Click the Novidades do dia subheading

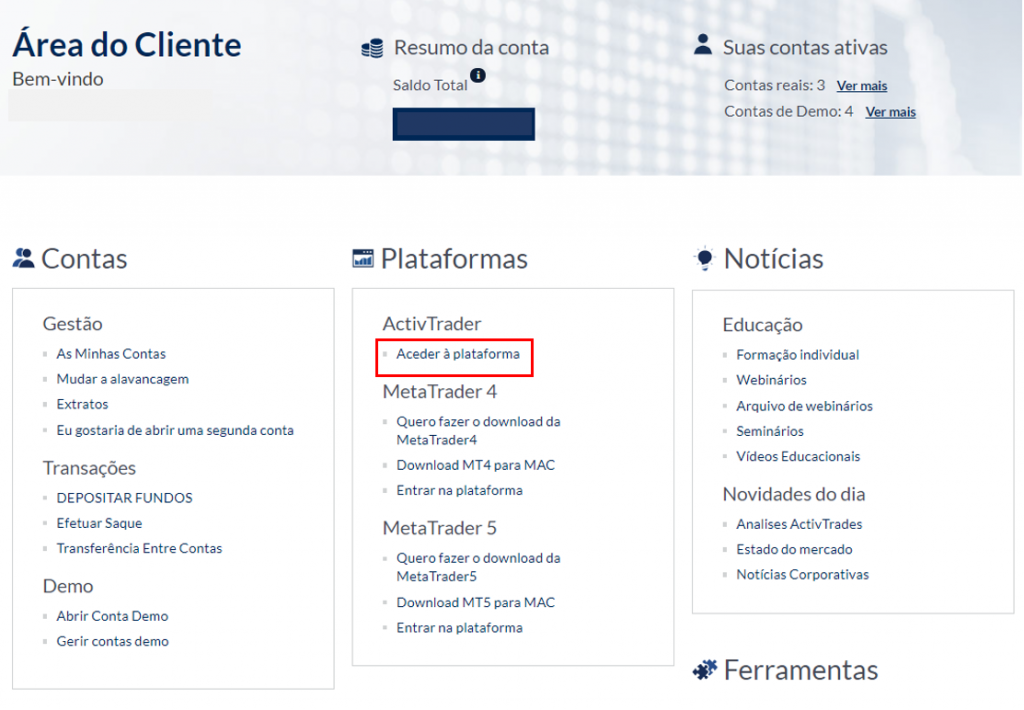[793, 494]
